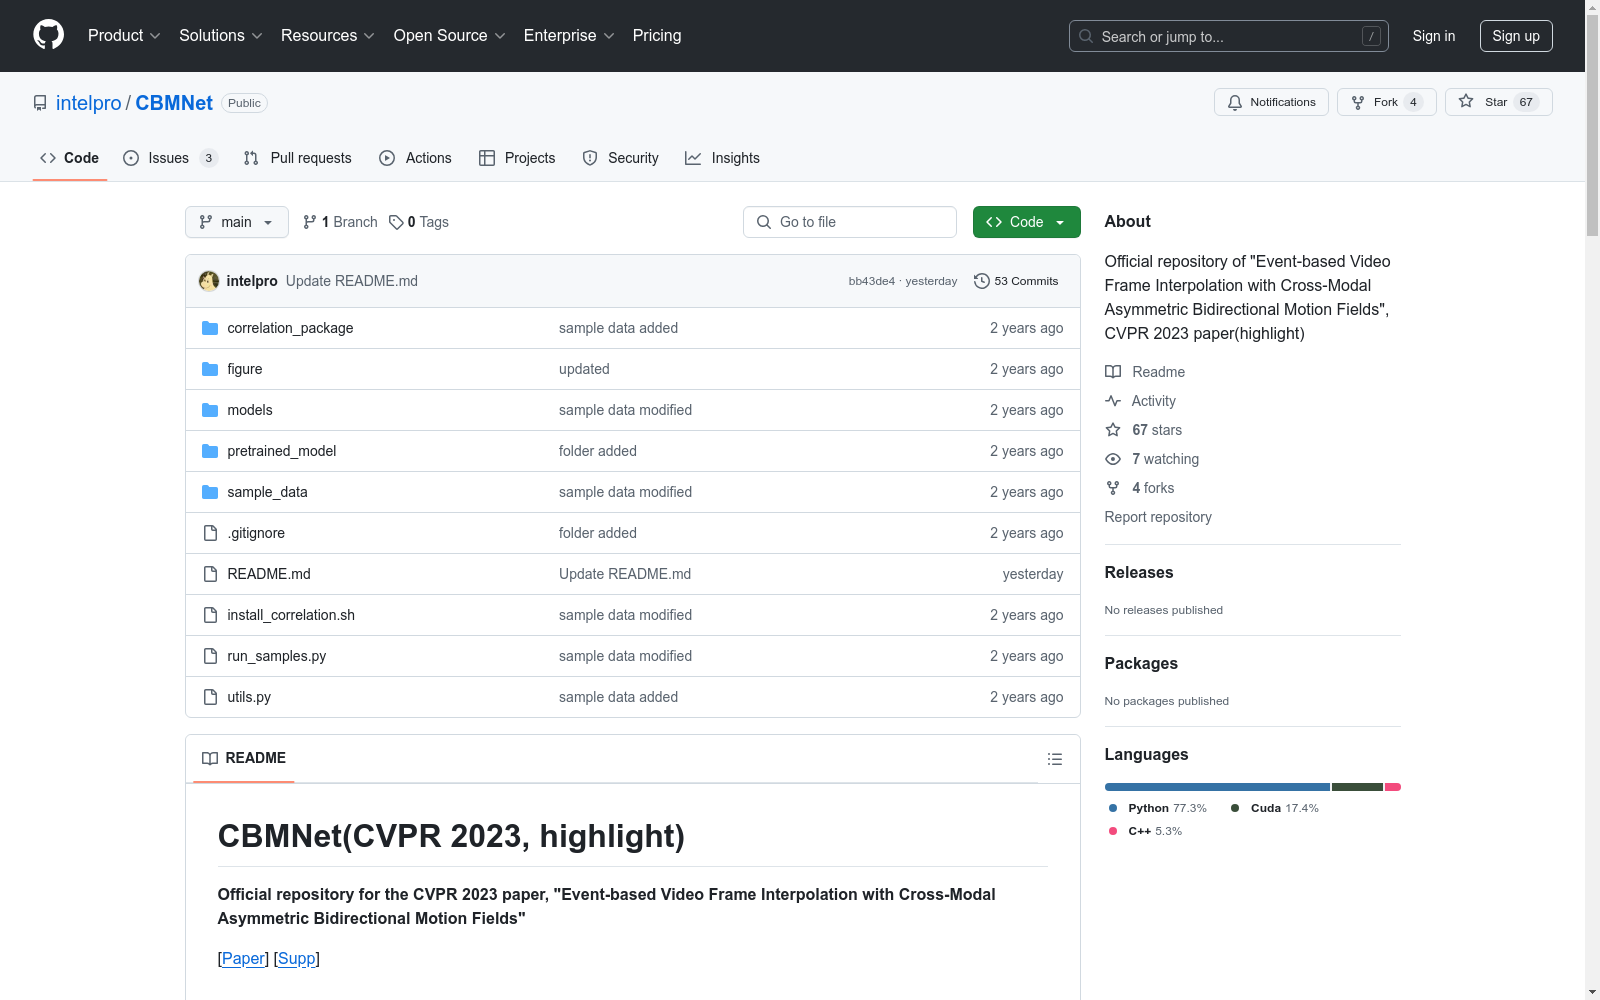Image resolution: width=1600 pixels, height=1000 pixels.
Task: Click the star icon beside 67 stars
Action: pyautogui.click(x=1113, y=430)
